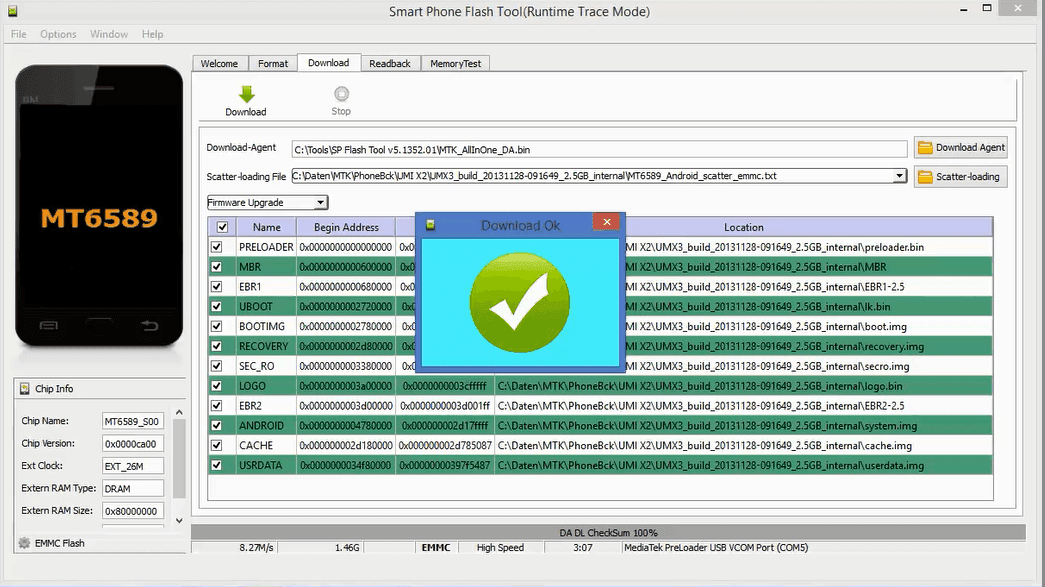Click the Name column header
1045x587 pixels.
pyautogui.click(x=267, y=227)
